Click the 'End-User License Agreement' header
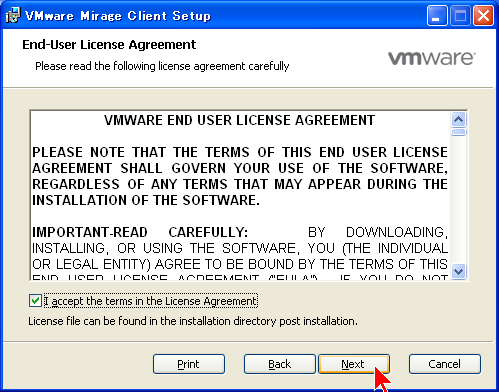Image resolution: width=499 pixels, height=392 pixels. point(109,45)
